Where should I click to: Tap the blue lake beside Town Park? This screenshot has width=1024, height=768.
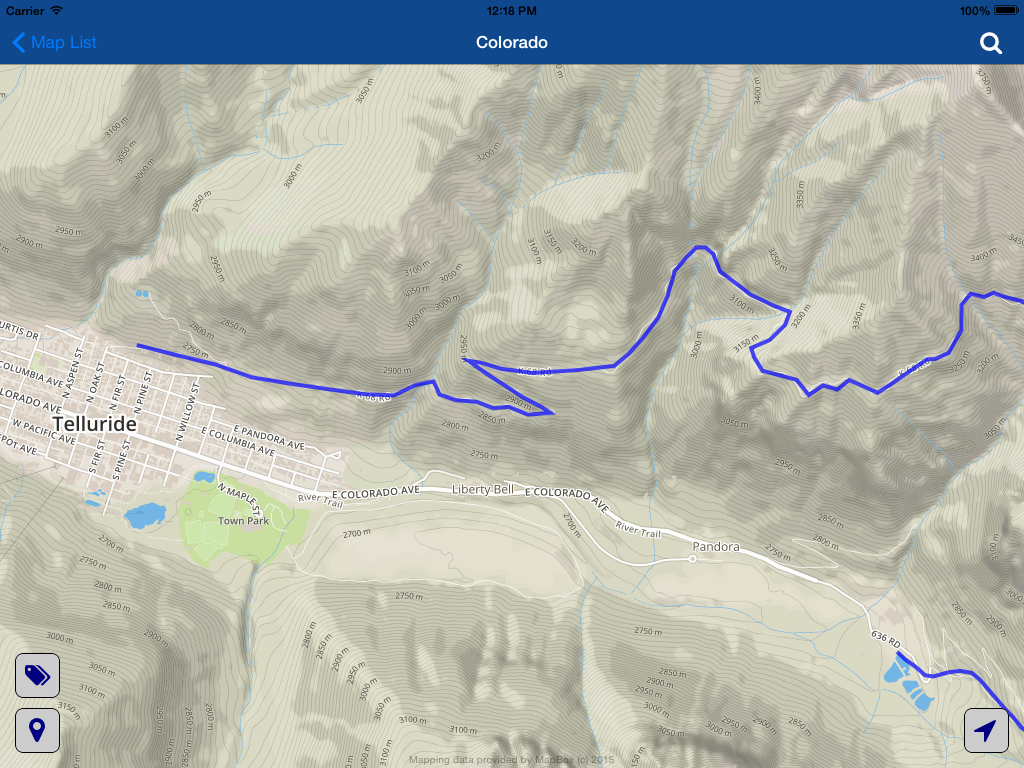click(x=145, y=515)
